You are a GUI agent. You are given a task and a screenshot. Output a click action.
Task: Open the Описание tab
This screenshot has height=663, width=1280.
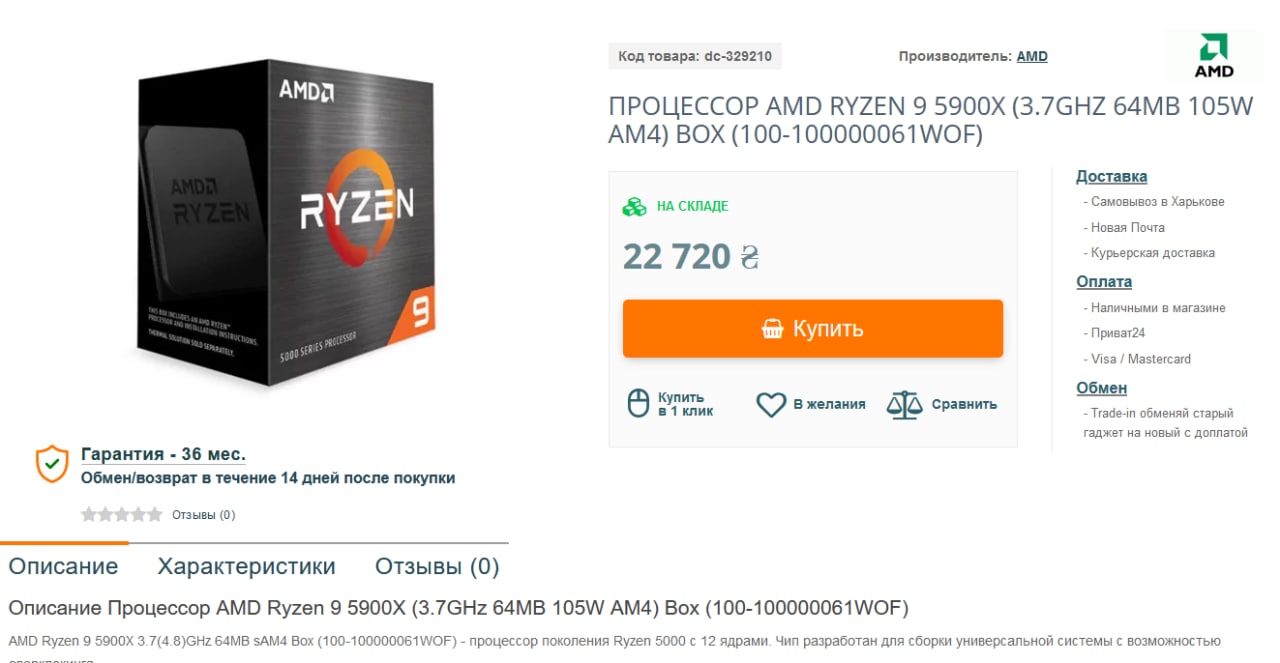[x=63, y=567]
